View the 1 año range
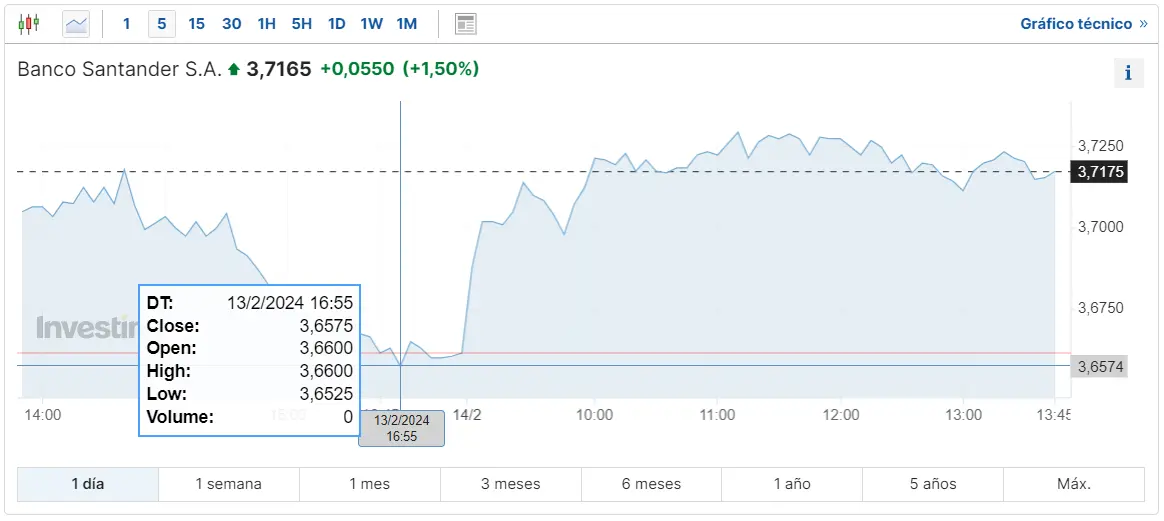Screen dimensions: 1164x521 (x=792, y=485)
